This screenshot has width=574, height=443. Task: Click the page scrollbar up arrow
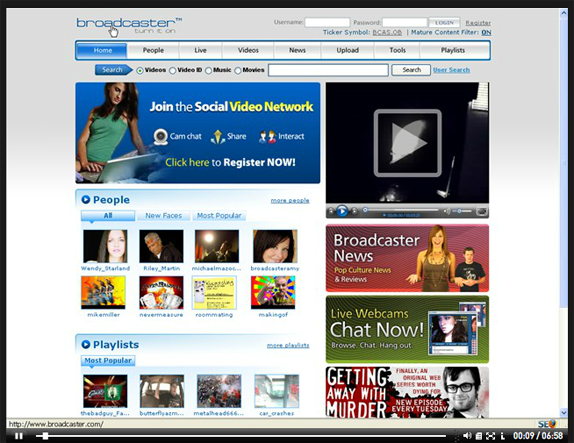[x=563, y=13]
